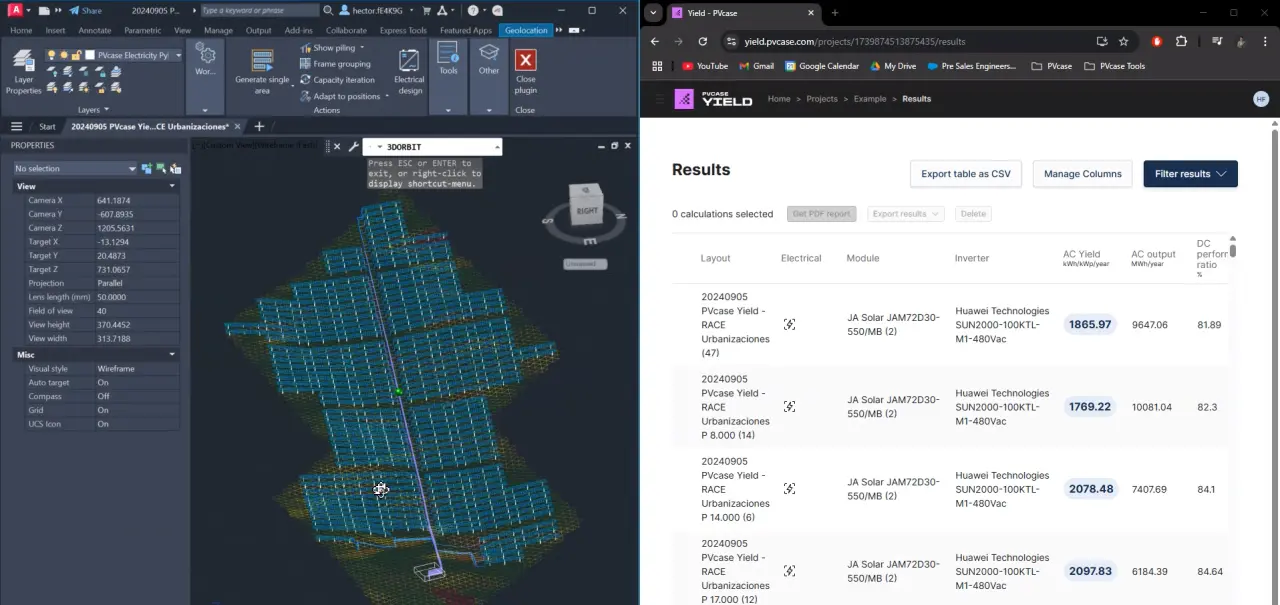Add a new drawing tab with plus

[259, 126]
